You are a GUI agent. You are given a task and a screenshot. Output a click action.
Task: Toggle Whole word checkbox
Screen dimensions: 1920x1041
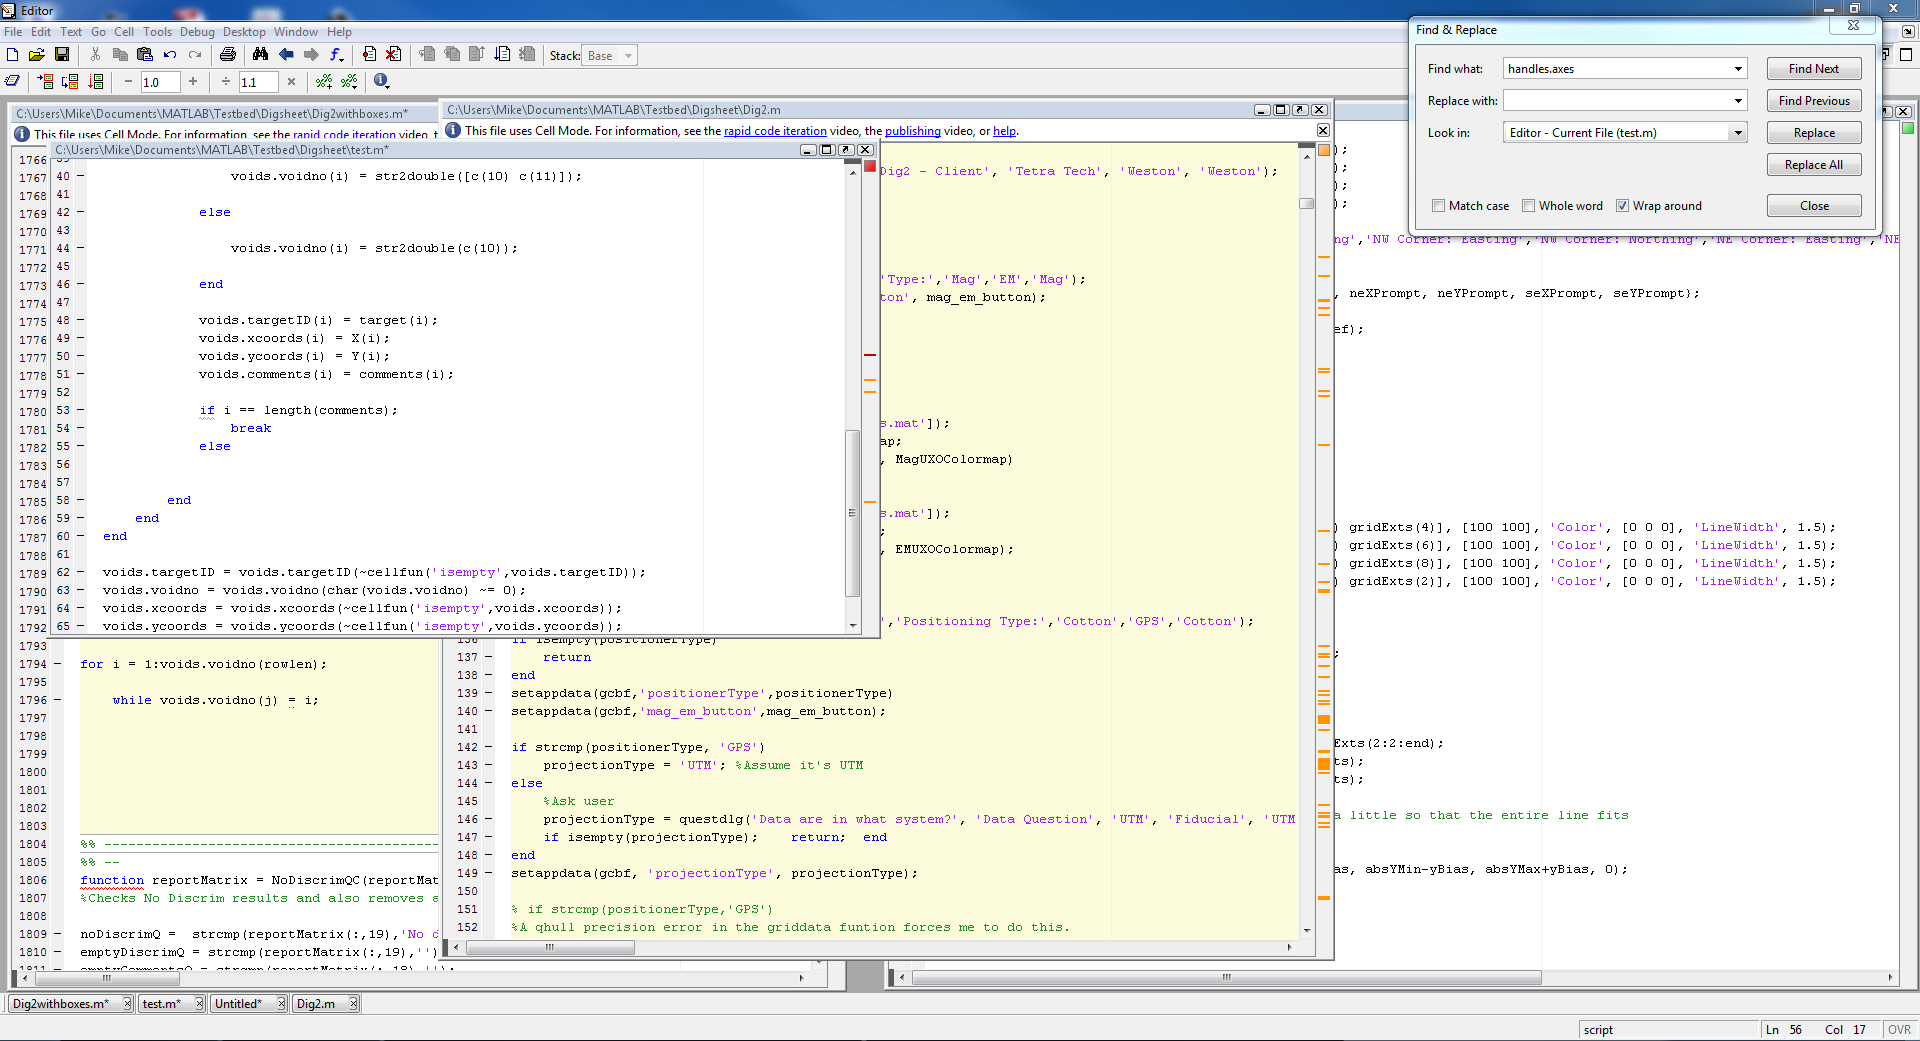pos(1528,206)
